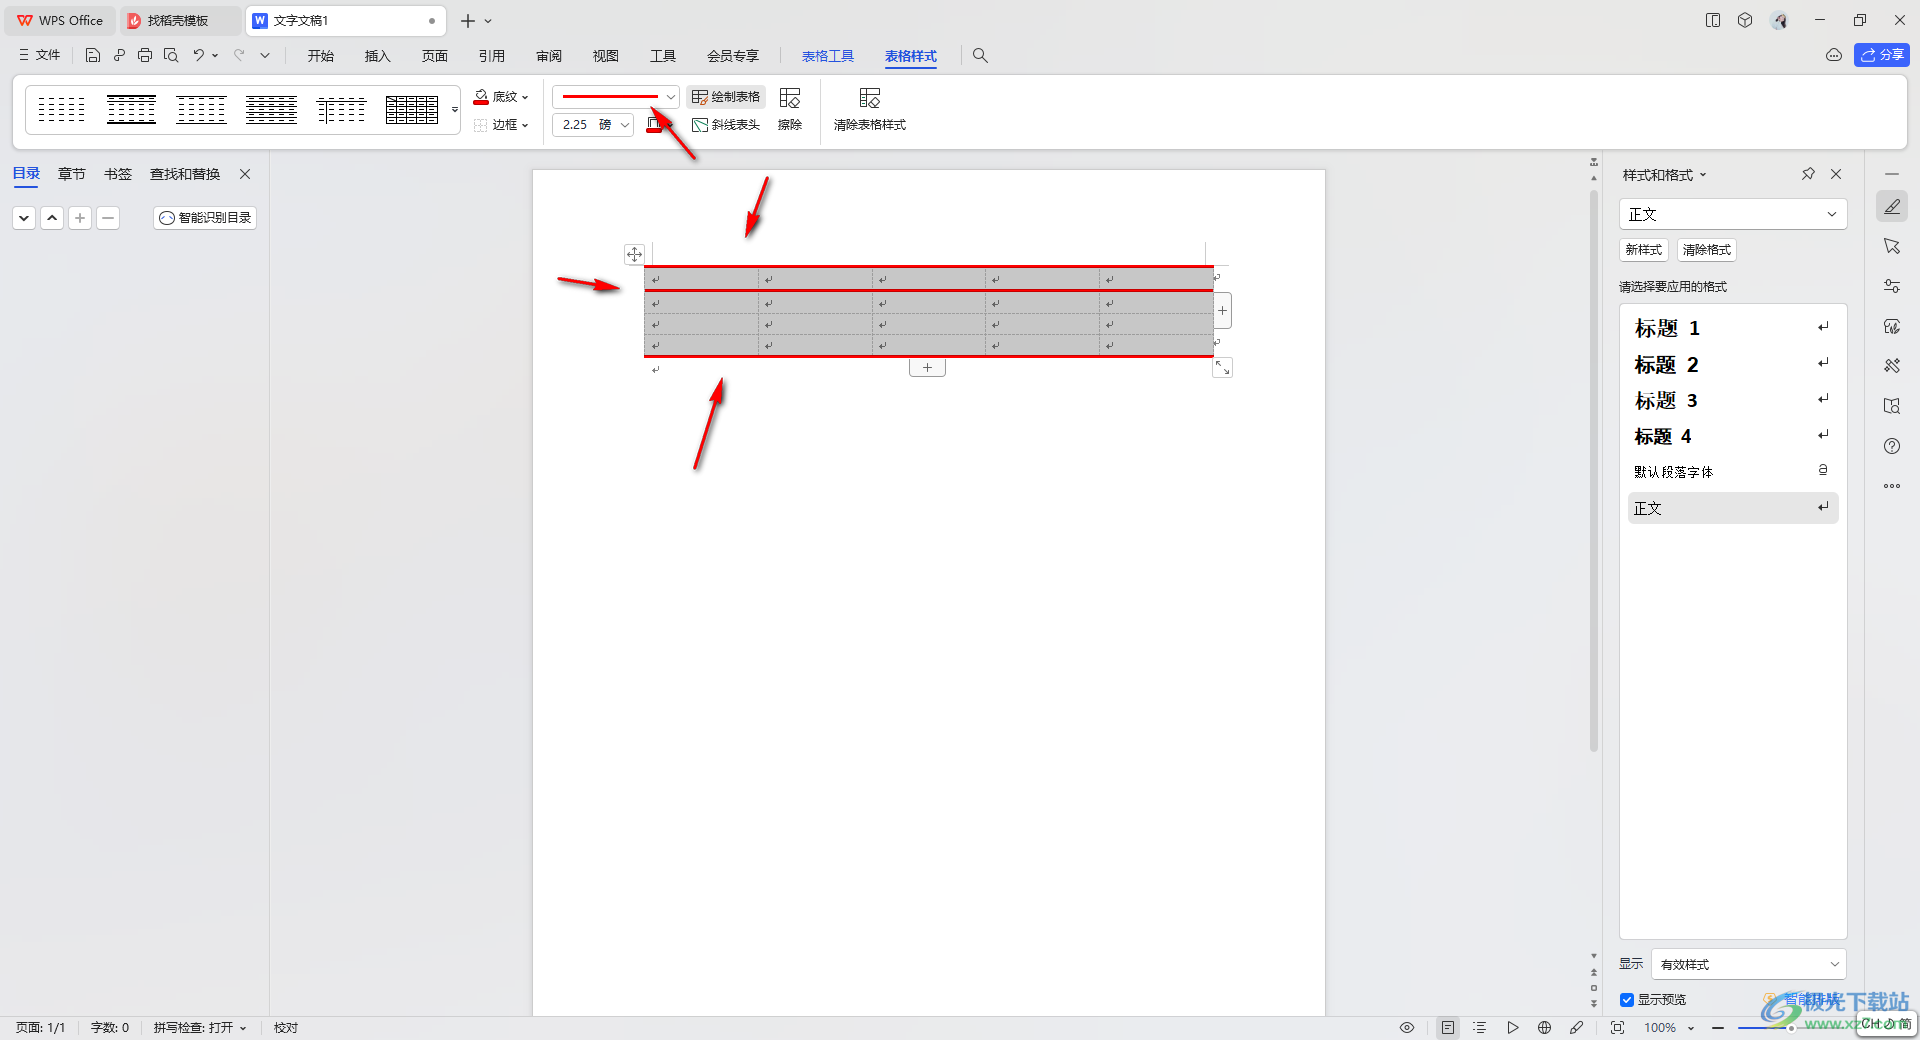The image size is (1920, 1040).
Task: Apply the 标题 1 style
Action: 1733,328
